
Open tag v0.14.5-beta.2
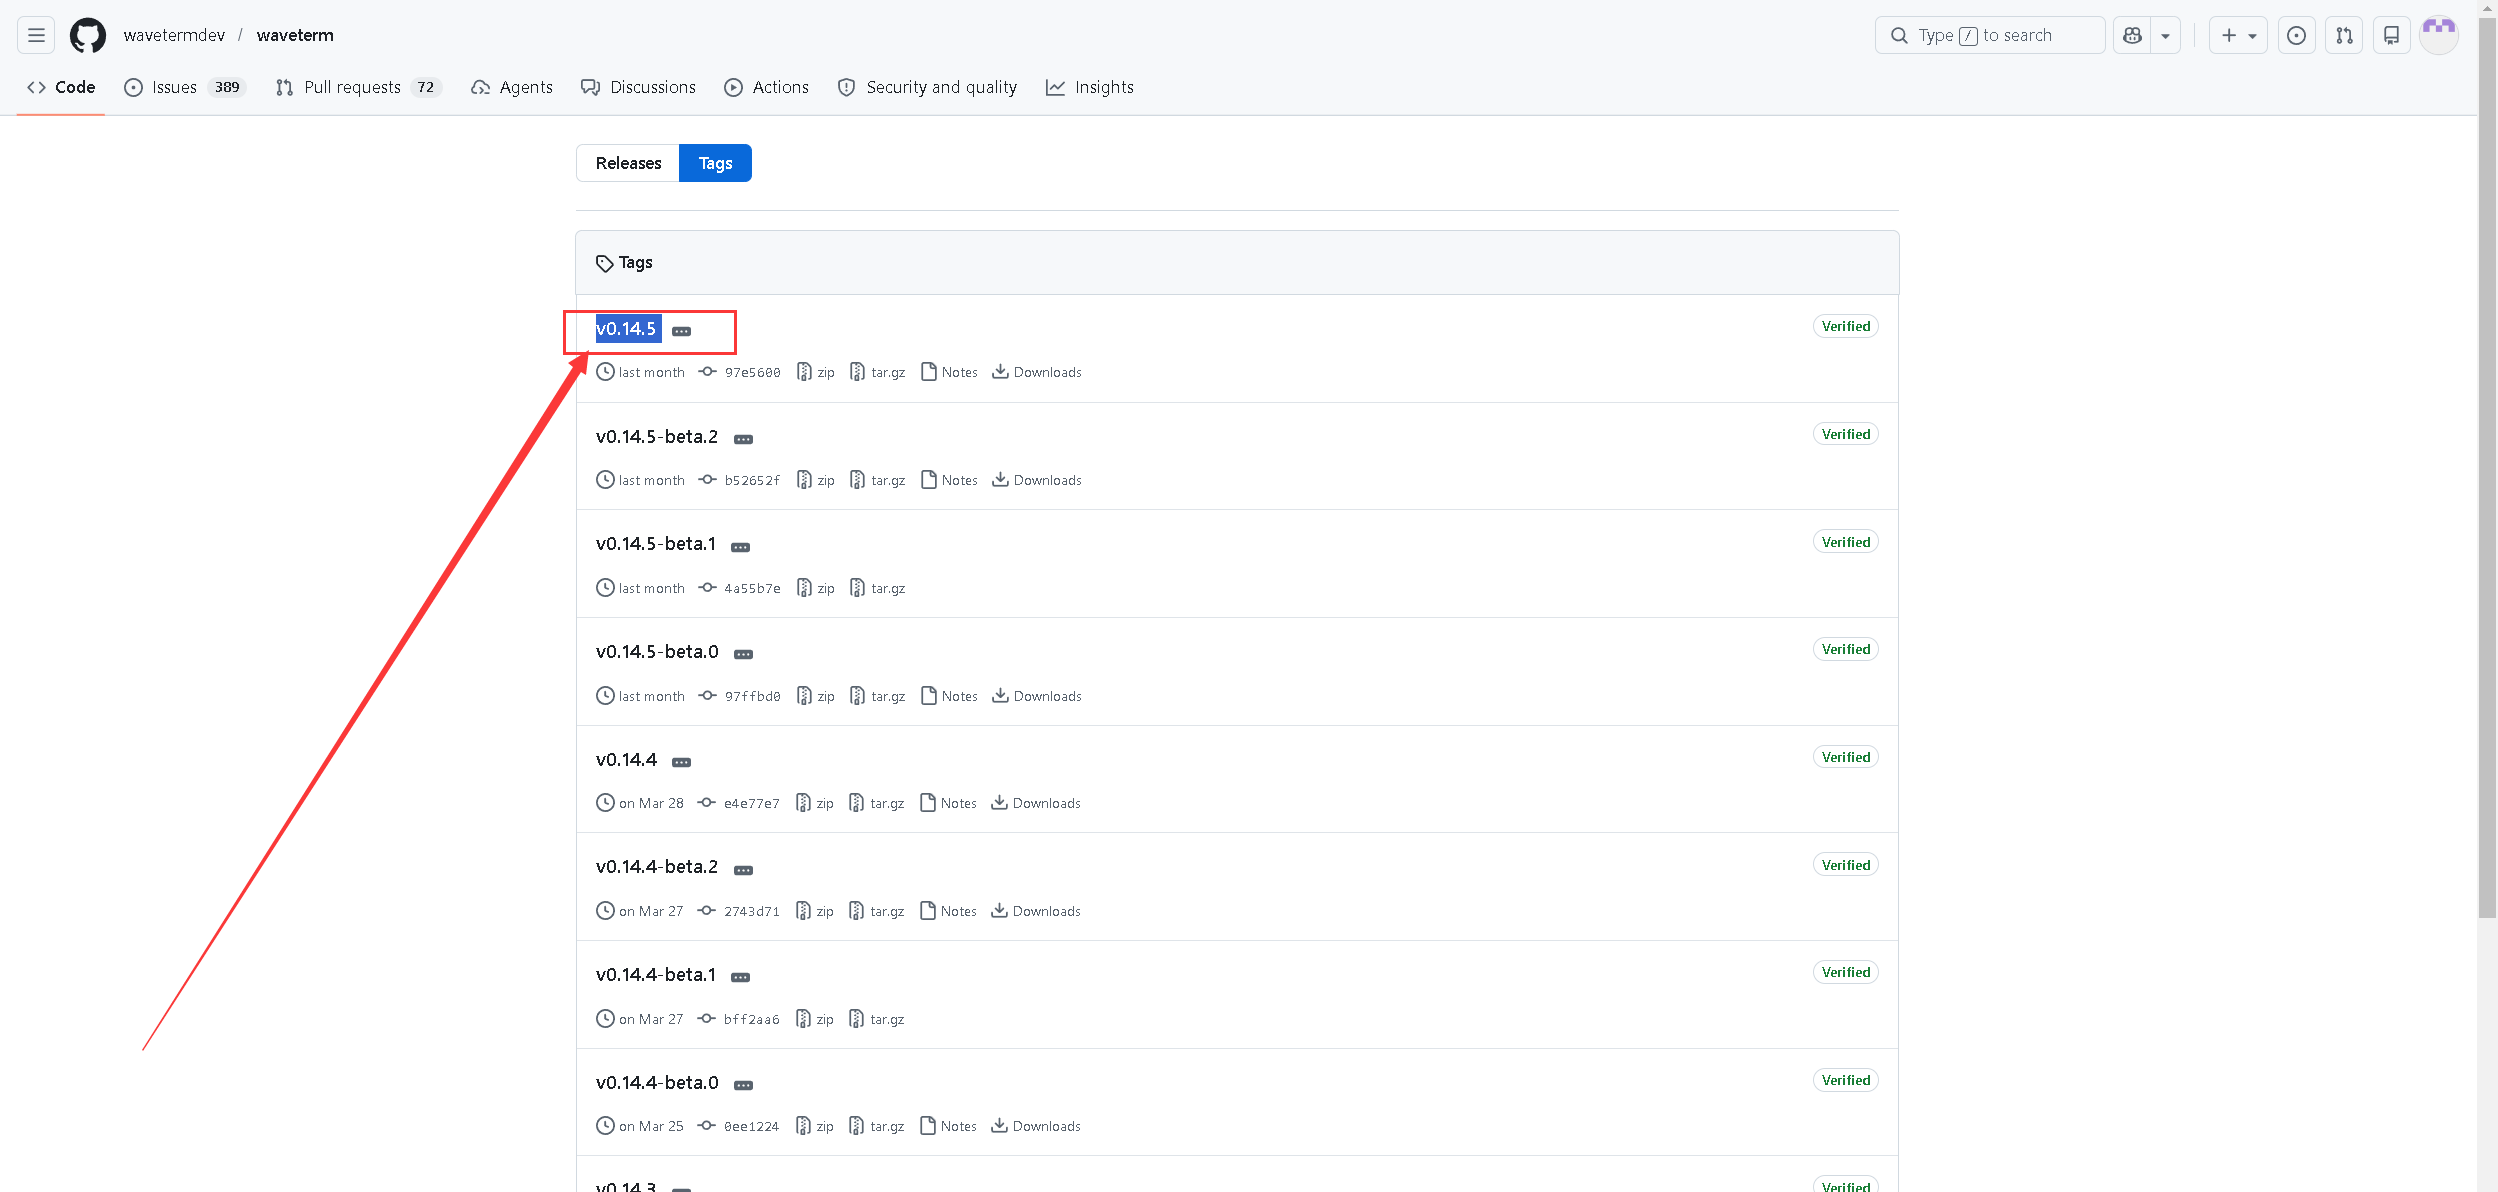coord(657,437)
